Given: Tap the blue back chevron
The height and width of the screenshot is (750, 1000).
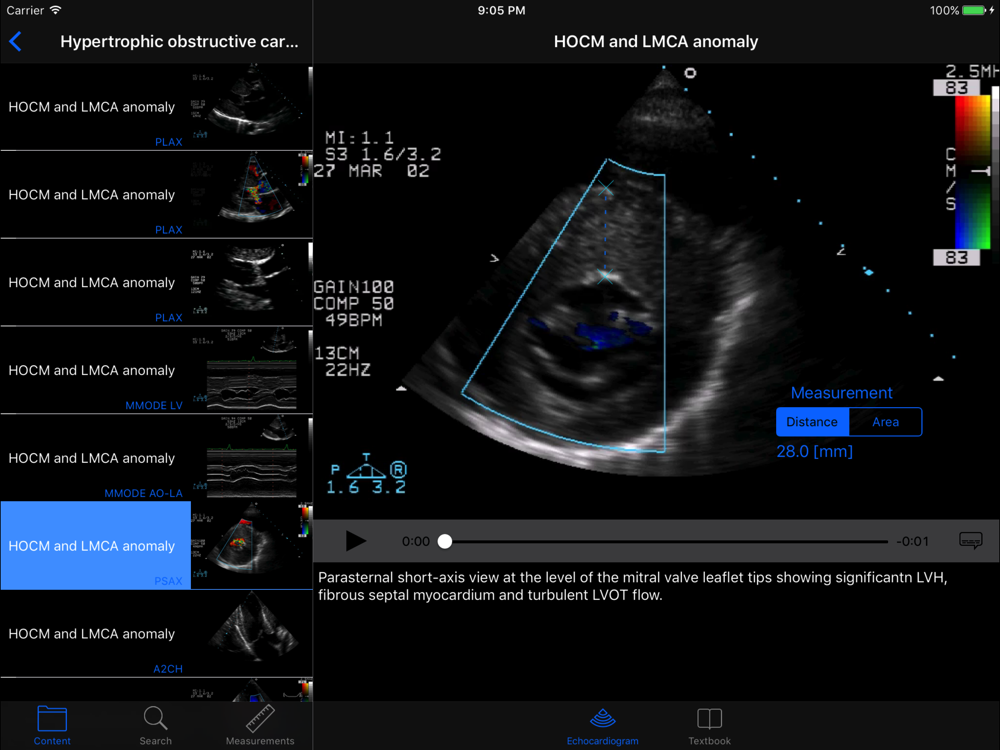Looking at the screenshot, I should coord(16,42).
